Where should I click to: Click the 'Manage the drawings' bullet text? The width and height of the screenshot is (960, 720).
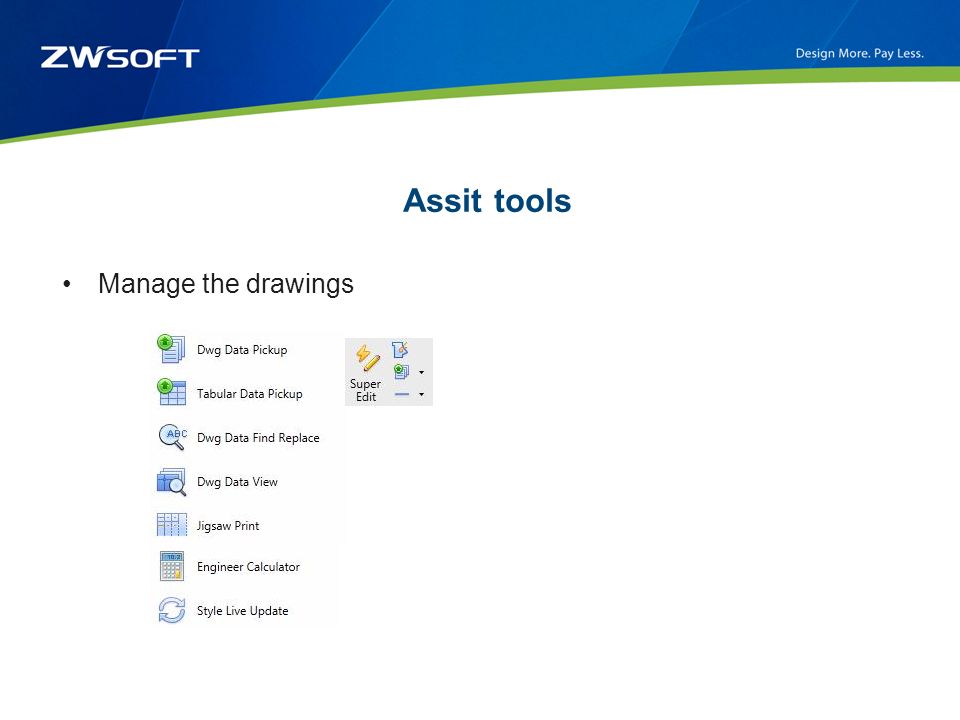226,284
